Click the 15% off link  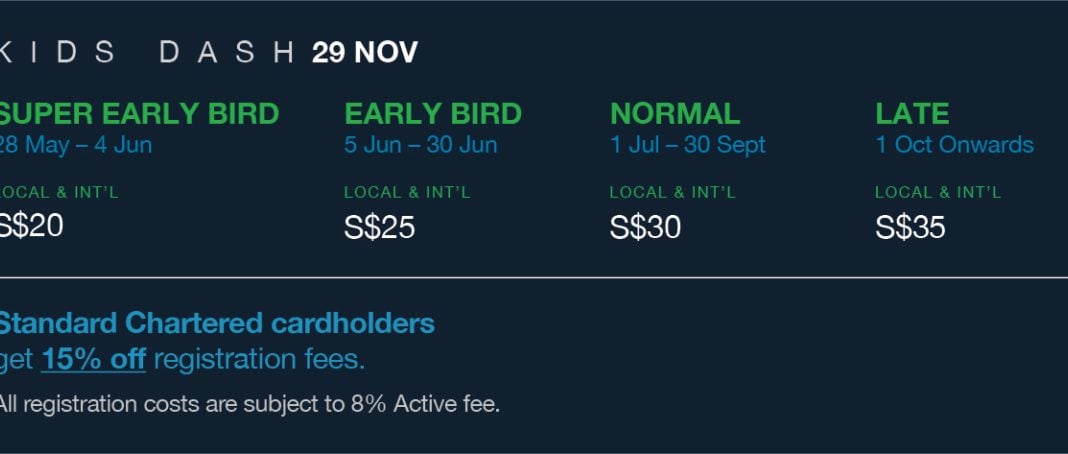click(93, 359)
